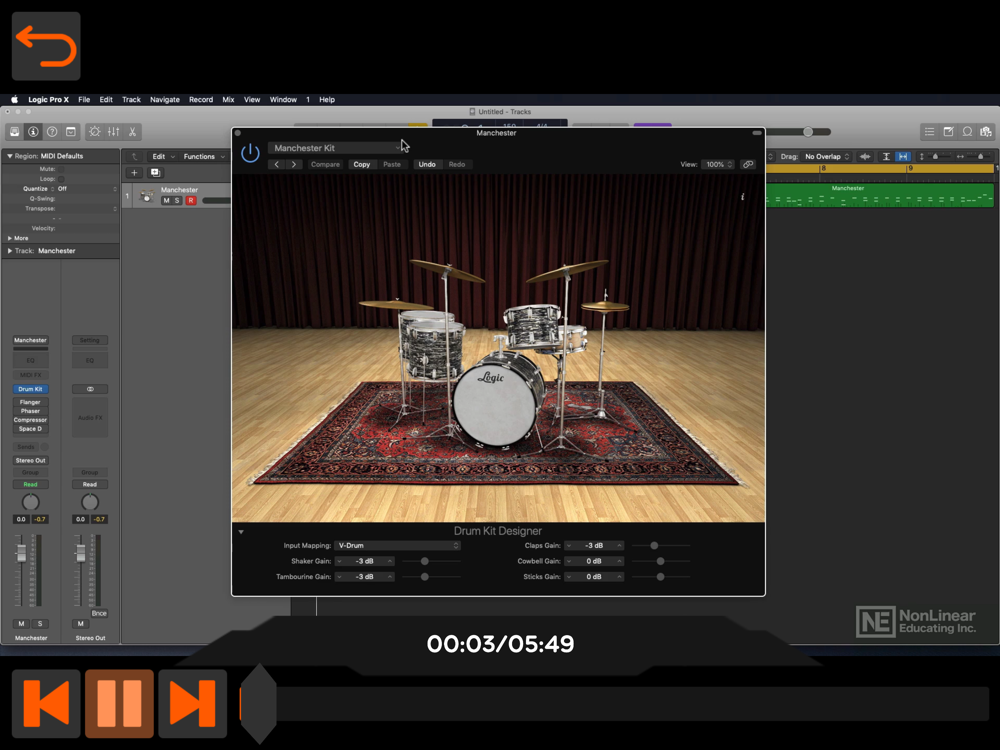Enable the region Loop checkbox
The height and width of the screenshot is (750, 1000).
pos(61,179)
